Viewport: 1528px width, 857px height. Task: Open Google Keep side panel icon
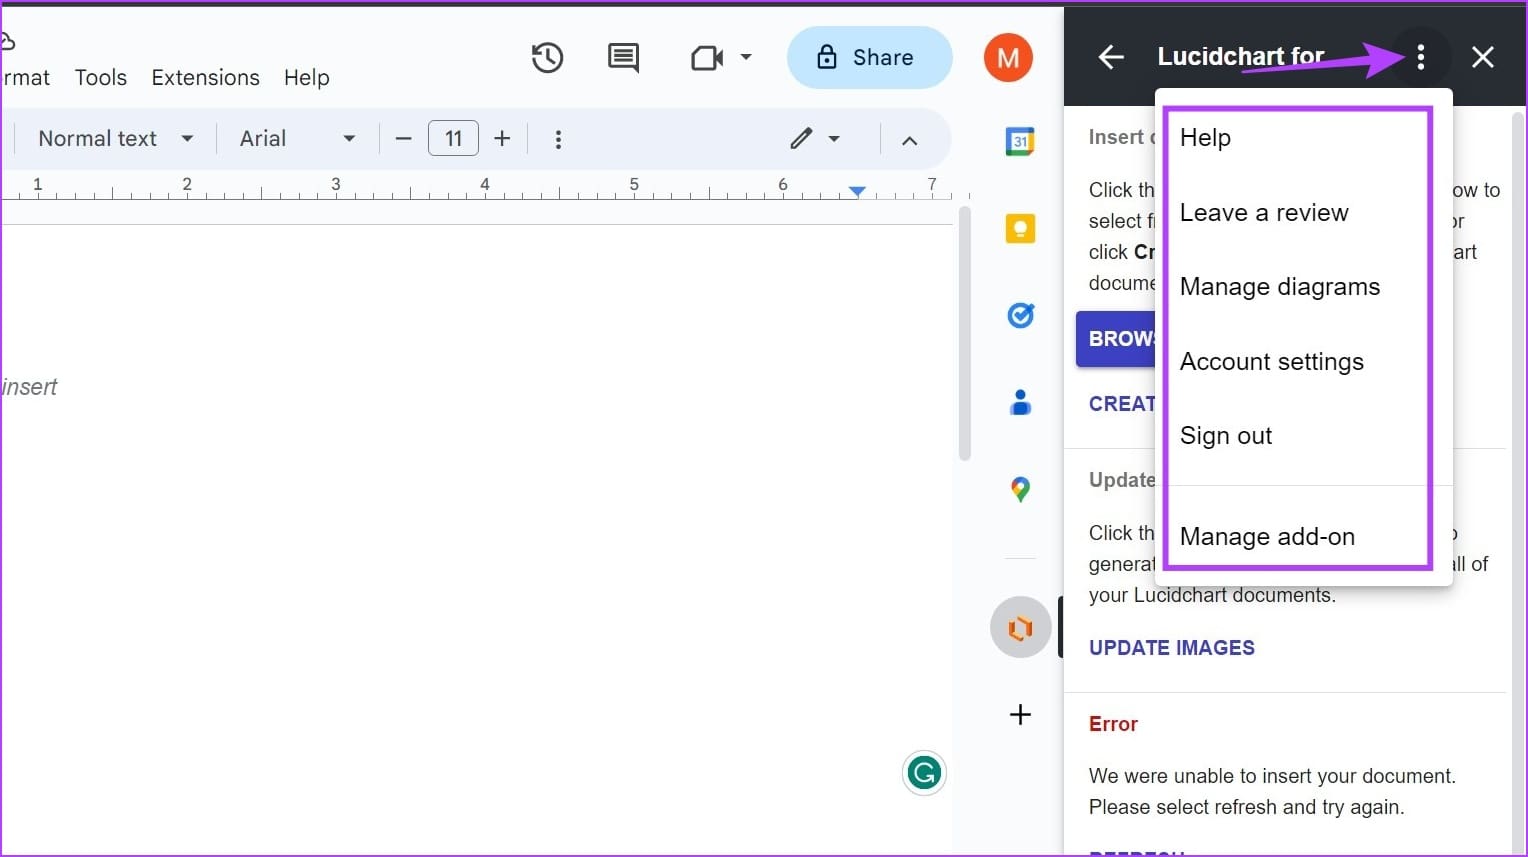(x=1020, y=229)
